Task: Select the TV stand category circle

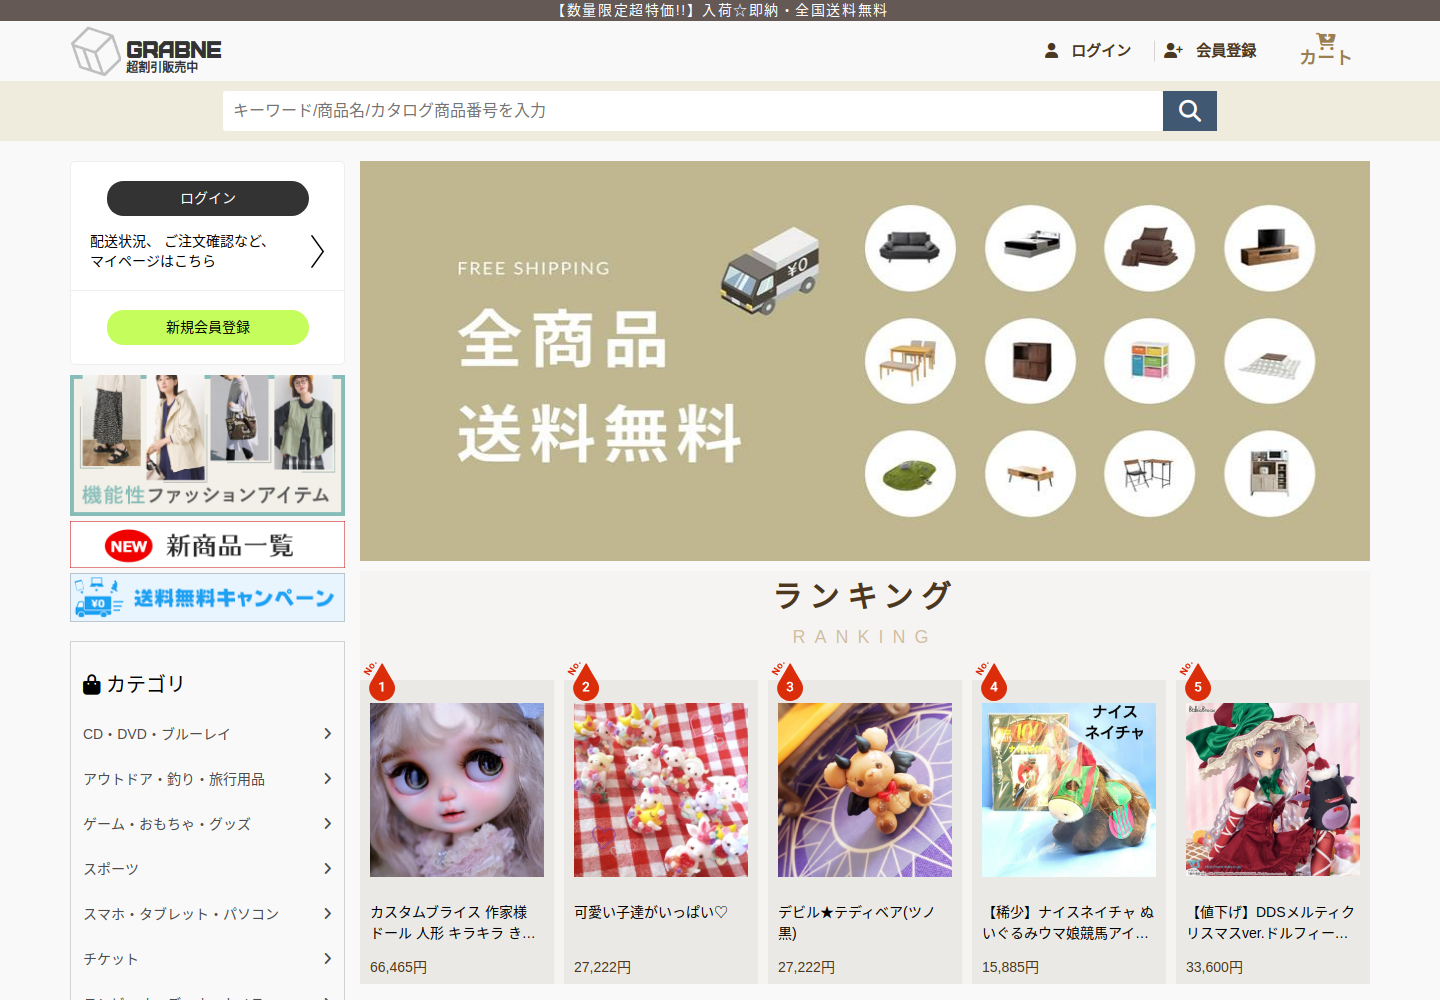Action: (x=1270, y=248)
